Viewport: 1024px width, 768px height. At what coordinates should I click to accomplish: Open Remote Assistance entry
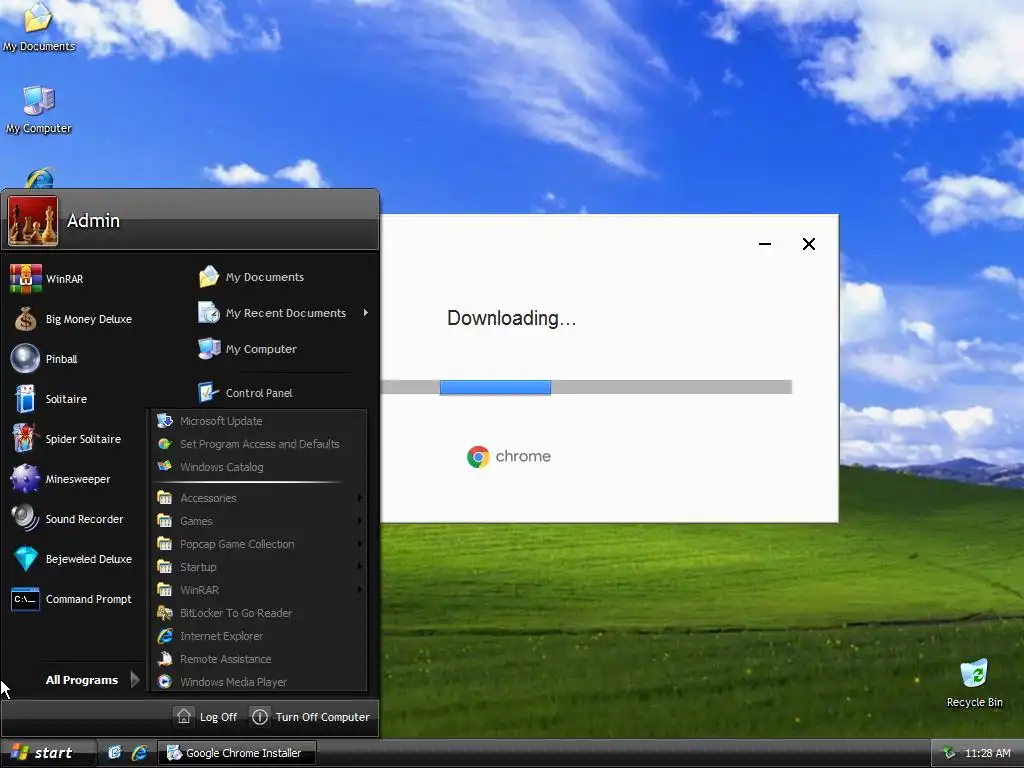click(x=214, y=659)
